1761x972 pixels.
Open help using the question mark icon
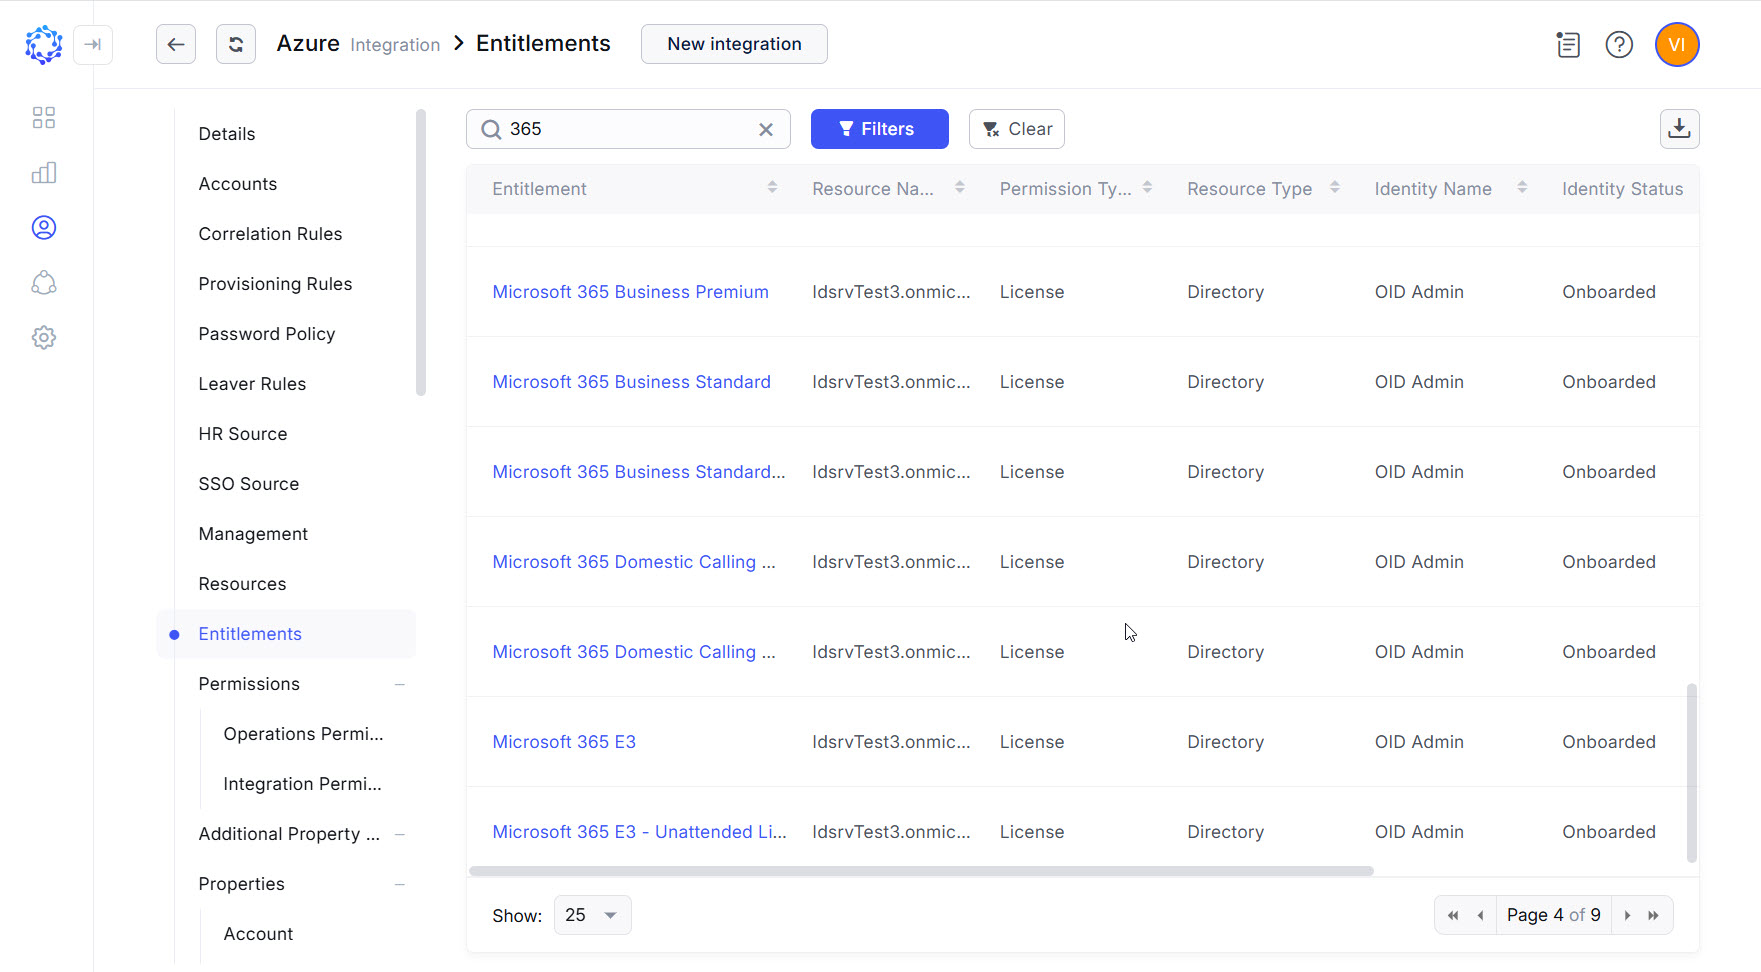(x=1619, y=44)
